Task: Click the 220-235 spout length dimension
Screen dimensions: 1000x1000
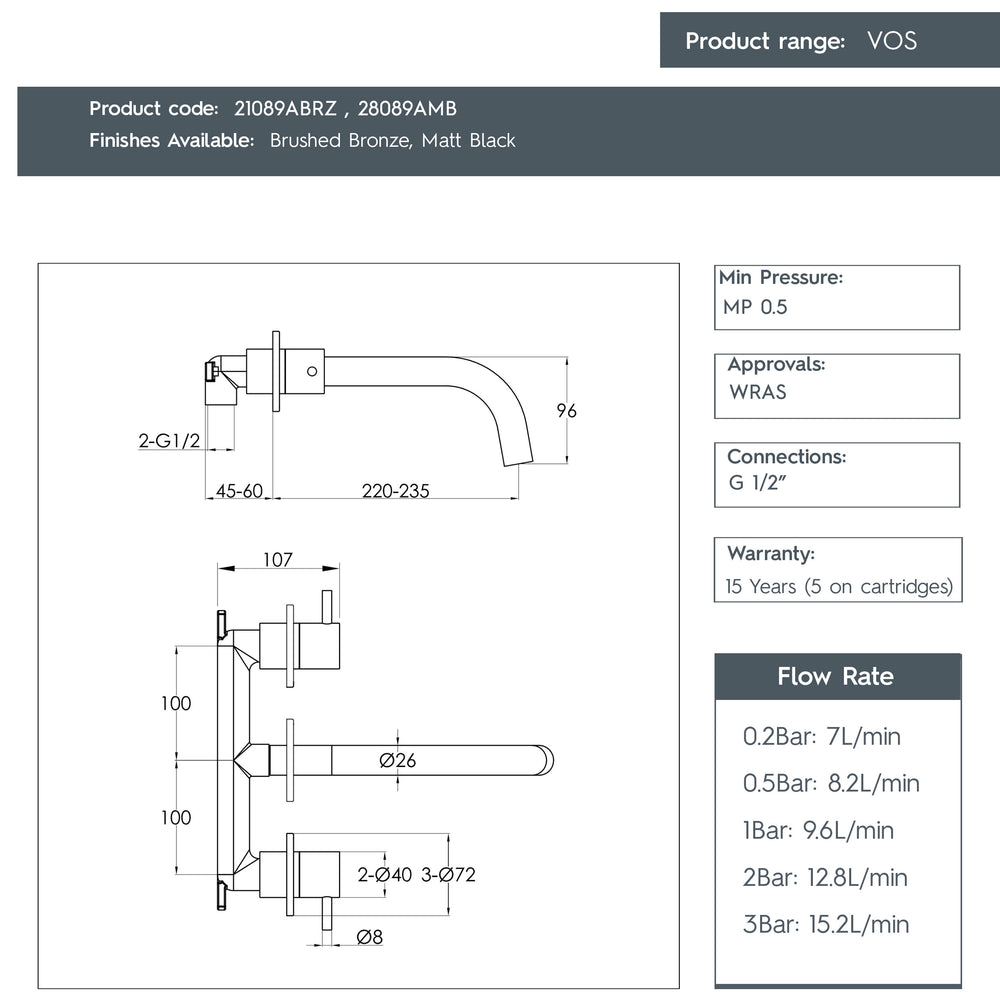Action: pyautogui.click(x=395, y=491)
